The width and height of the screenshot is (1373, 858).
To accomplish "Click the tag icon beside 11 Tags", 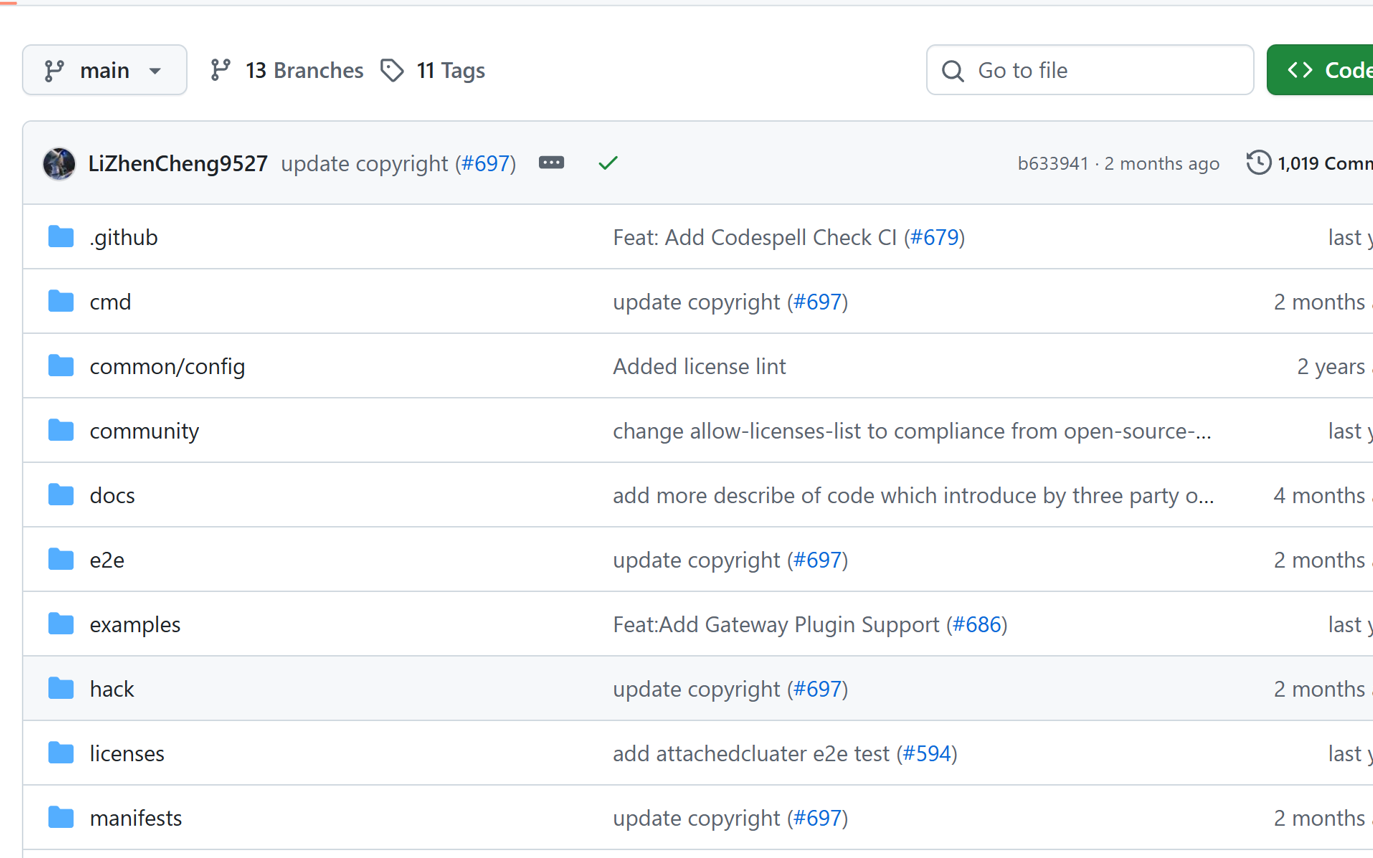I will click(392, 70).
